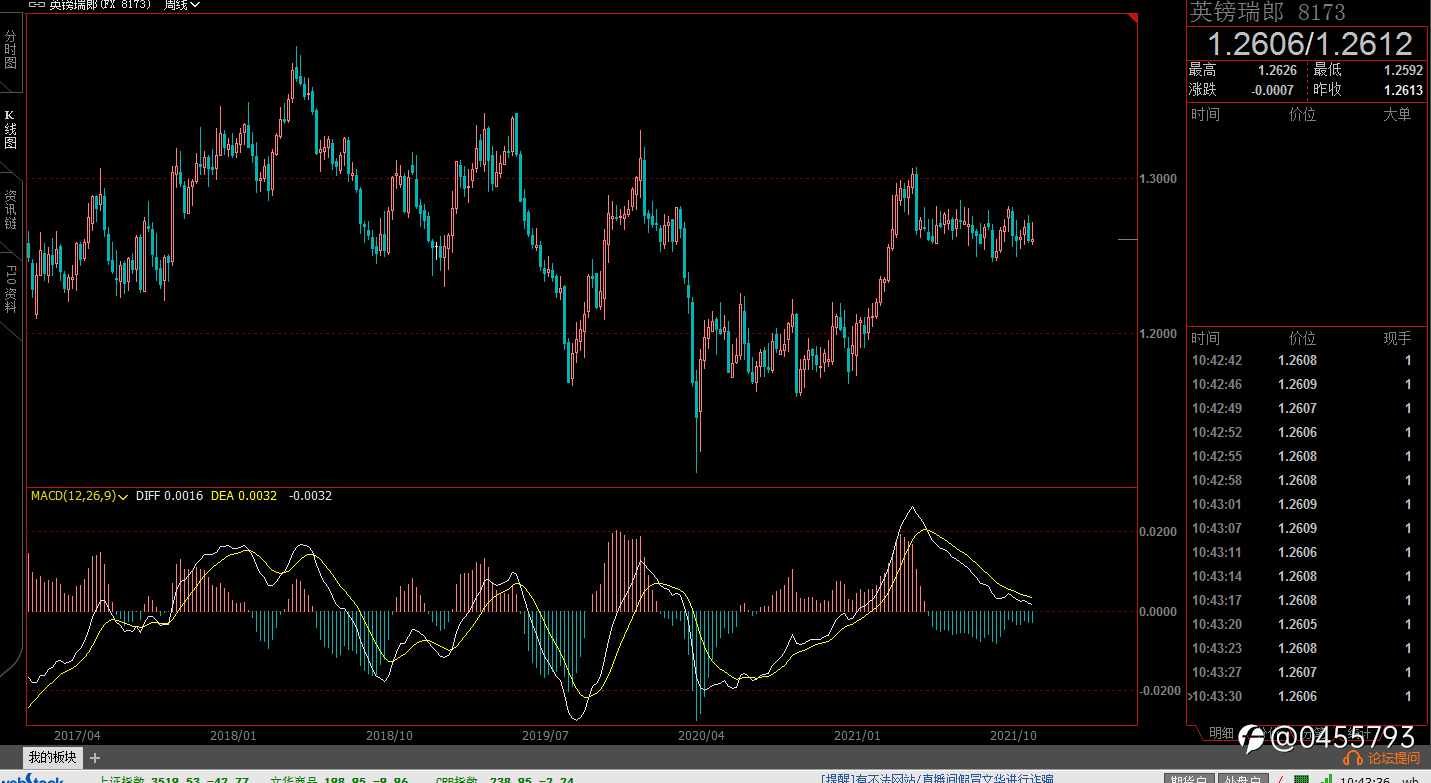Click the 1.2606/1.2612 bid-ask quote
Image resolution: width=1431 pixels, height=783 pixels.
point(1309,43)
